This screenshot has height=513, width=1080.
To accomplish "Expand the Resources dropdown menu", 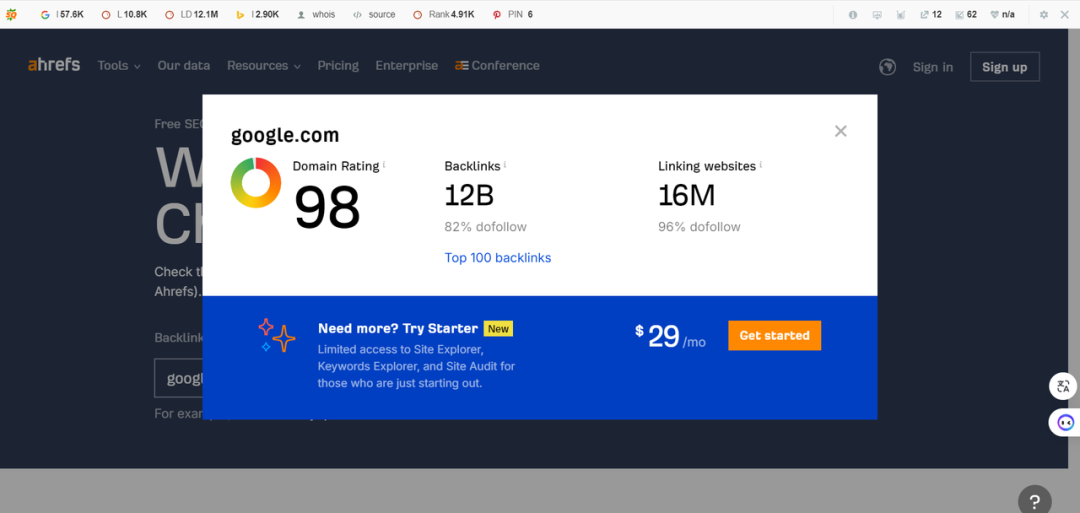I will [264, 66].
